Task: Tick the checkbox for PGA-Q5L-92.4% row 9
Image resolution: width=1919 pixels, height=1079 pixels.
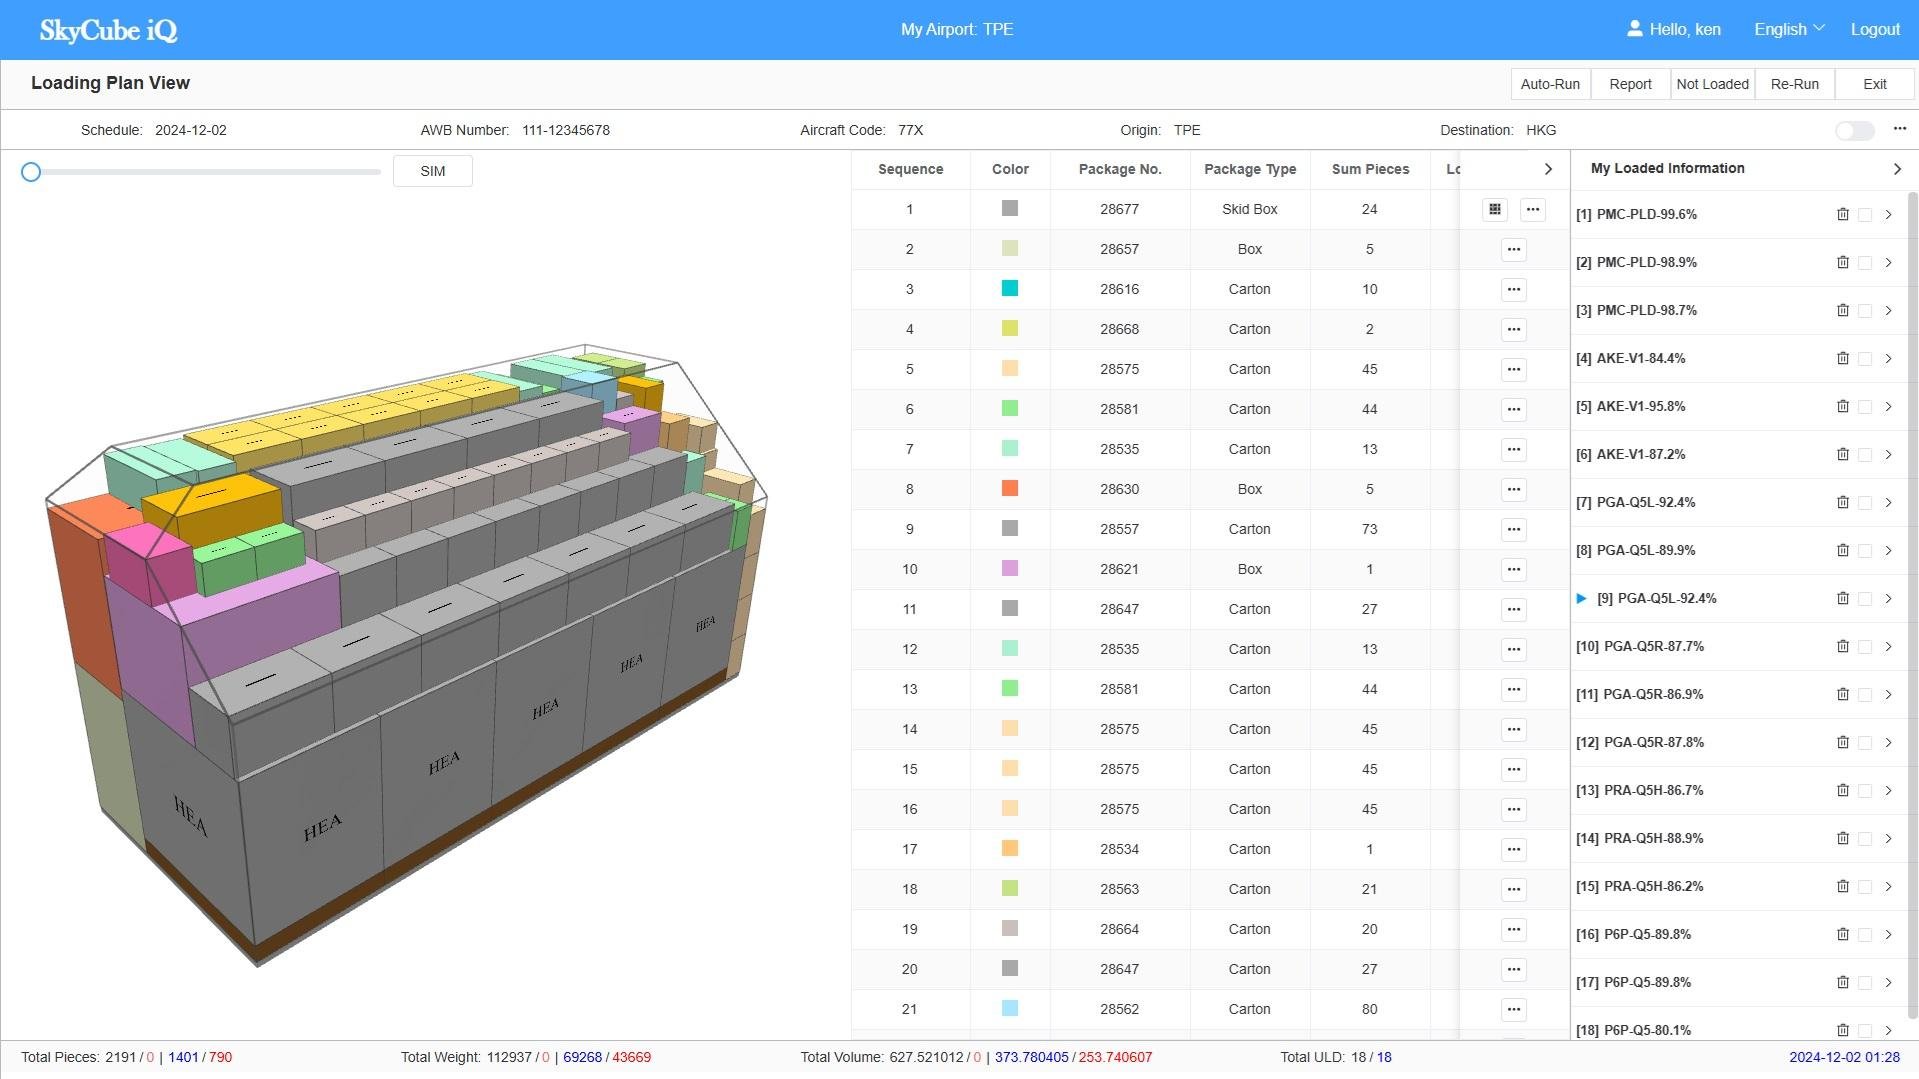Action: (1864, 599)
